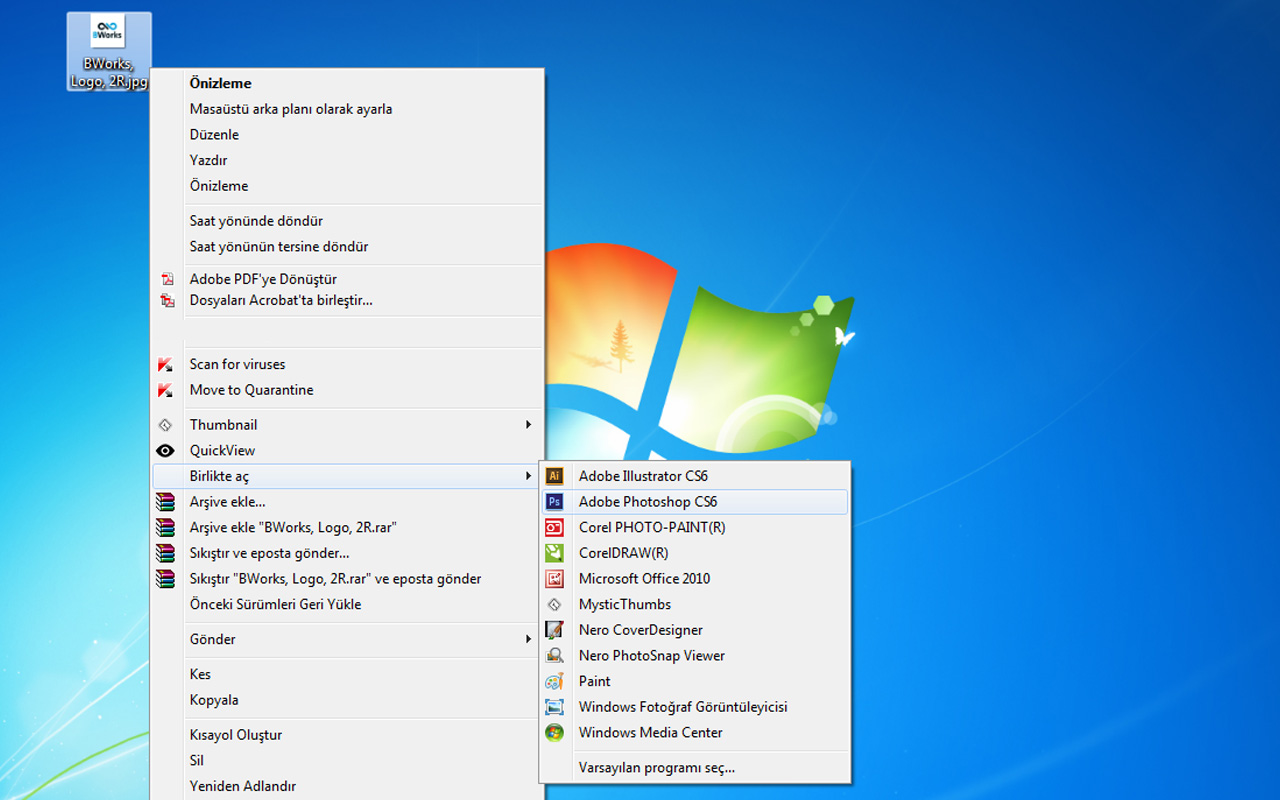
Task: Select the second Önizleme entry below Yazdır
Action: pos(219,186)
